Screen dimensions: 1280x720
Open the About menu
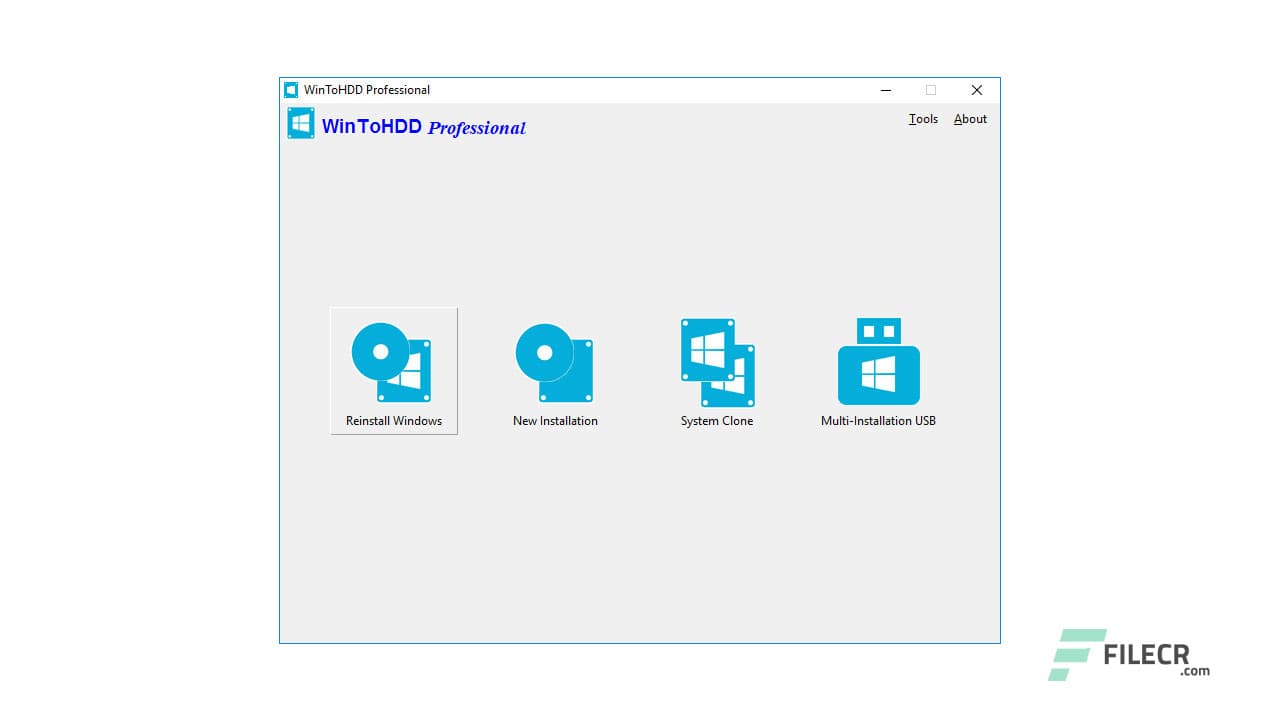click(x=969, y=119)
